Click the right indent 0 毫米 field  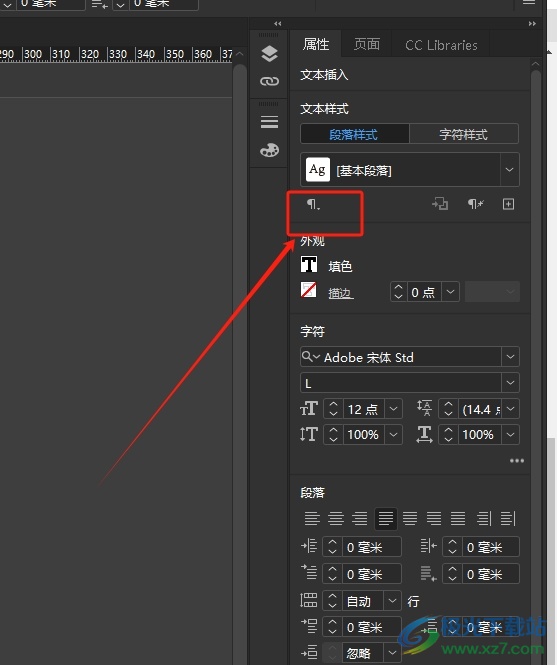coord(491,547)
